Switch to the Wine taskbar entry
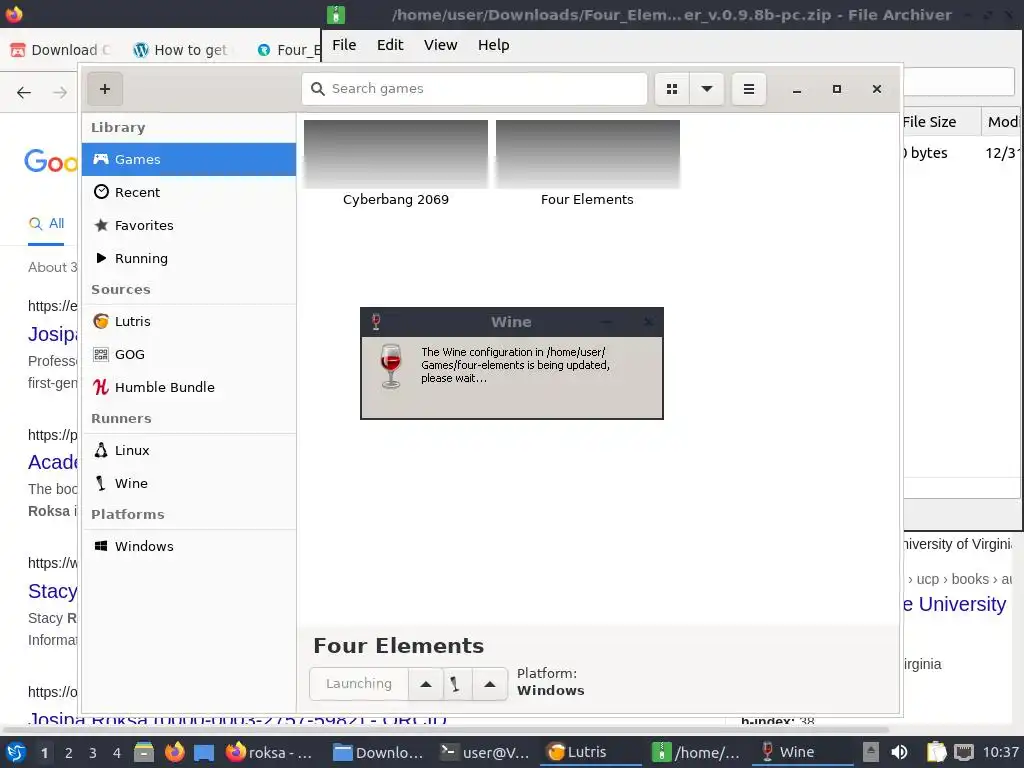 tap(803, 752)
